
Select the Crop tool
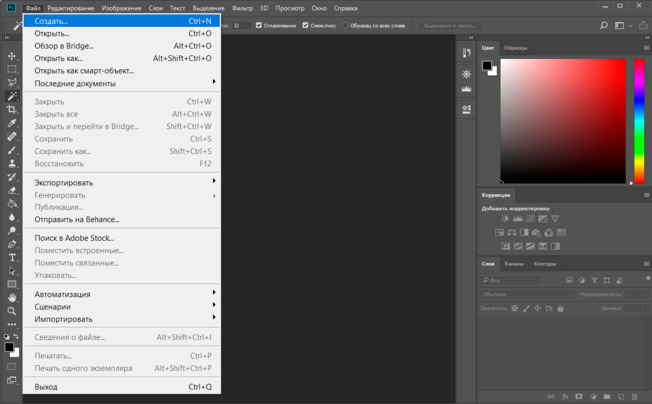[12, 109]
